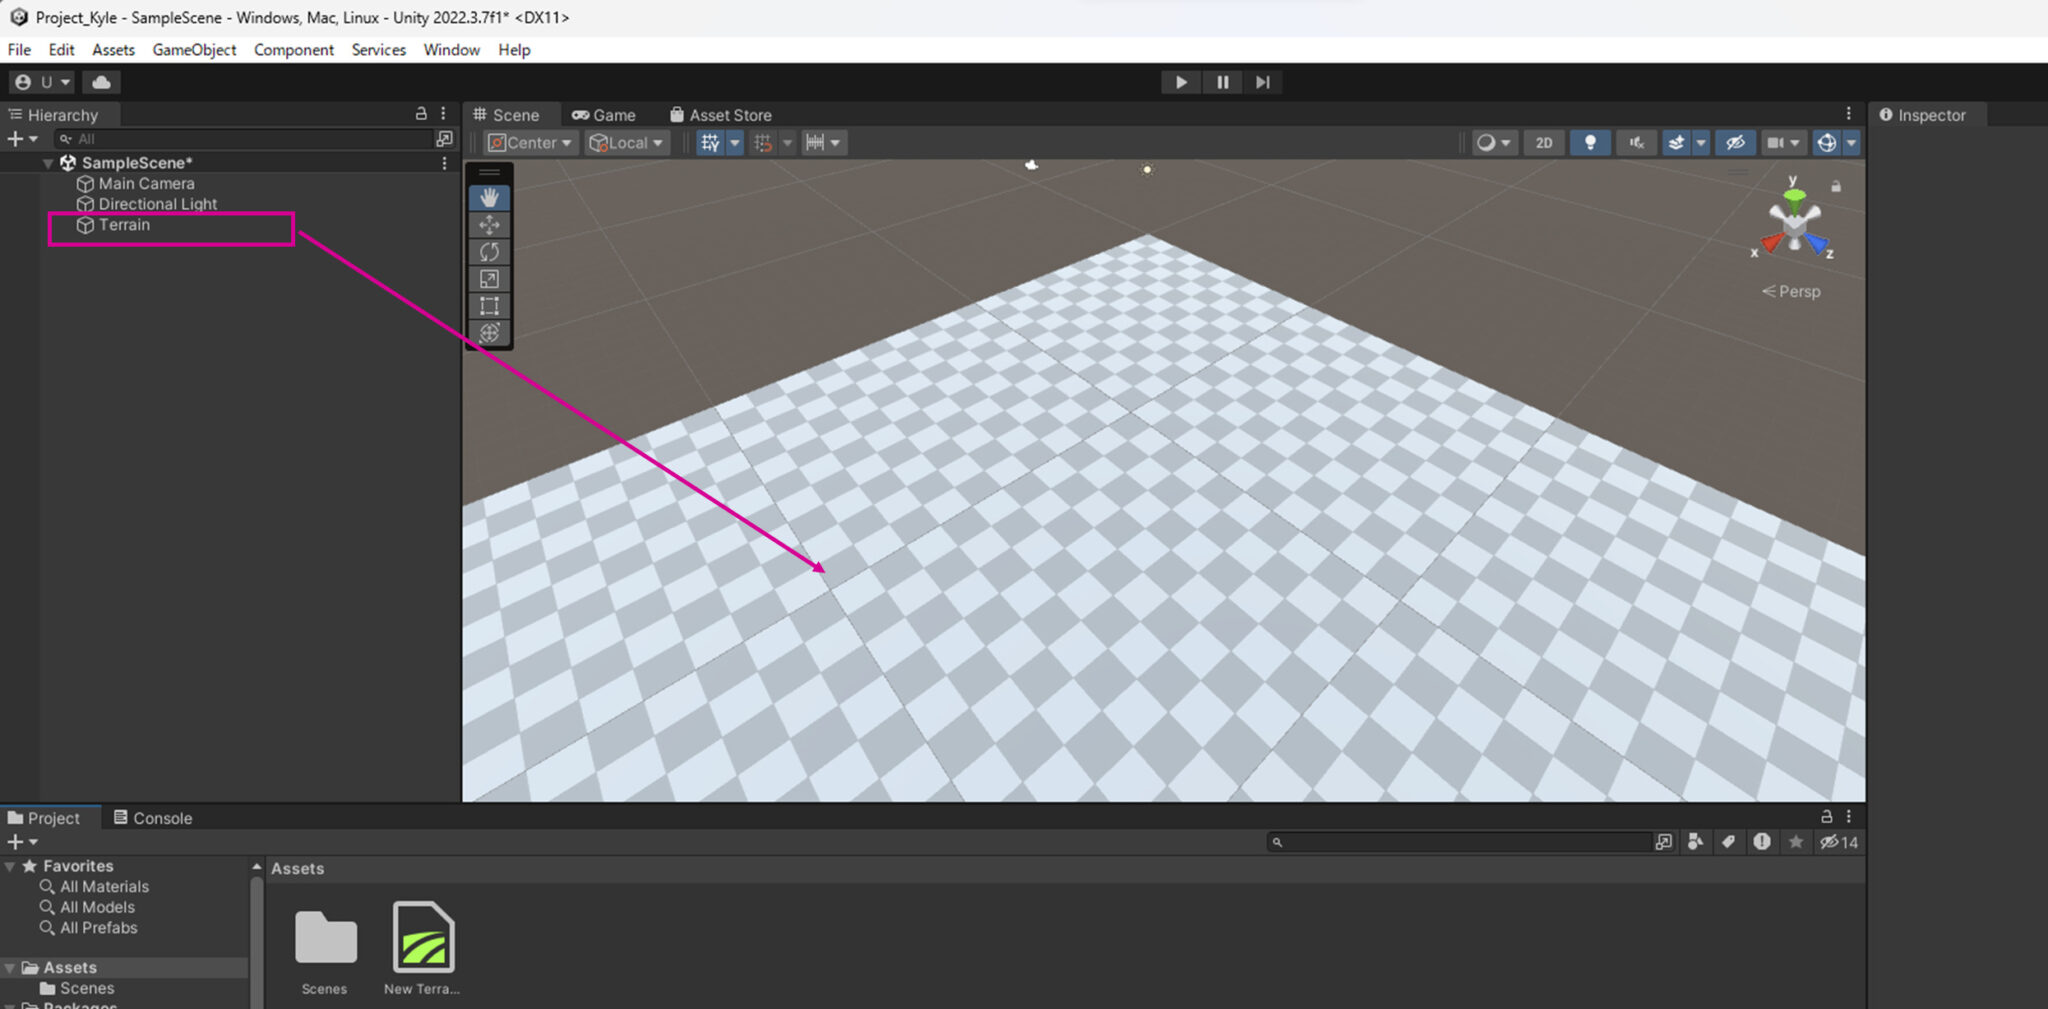Open the Console tab

click(153, 818)
